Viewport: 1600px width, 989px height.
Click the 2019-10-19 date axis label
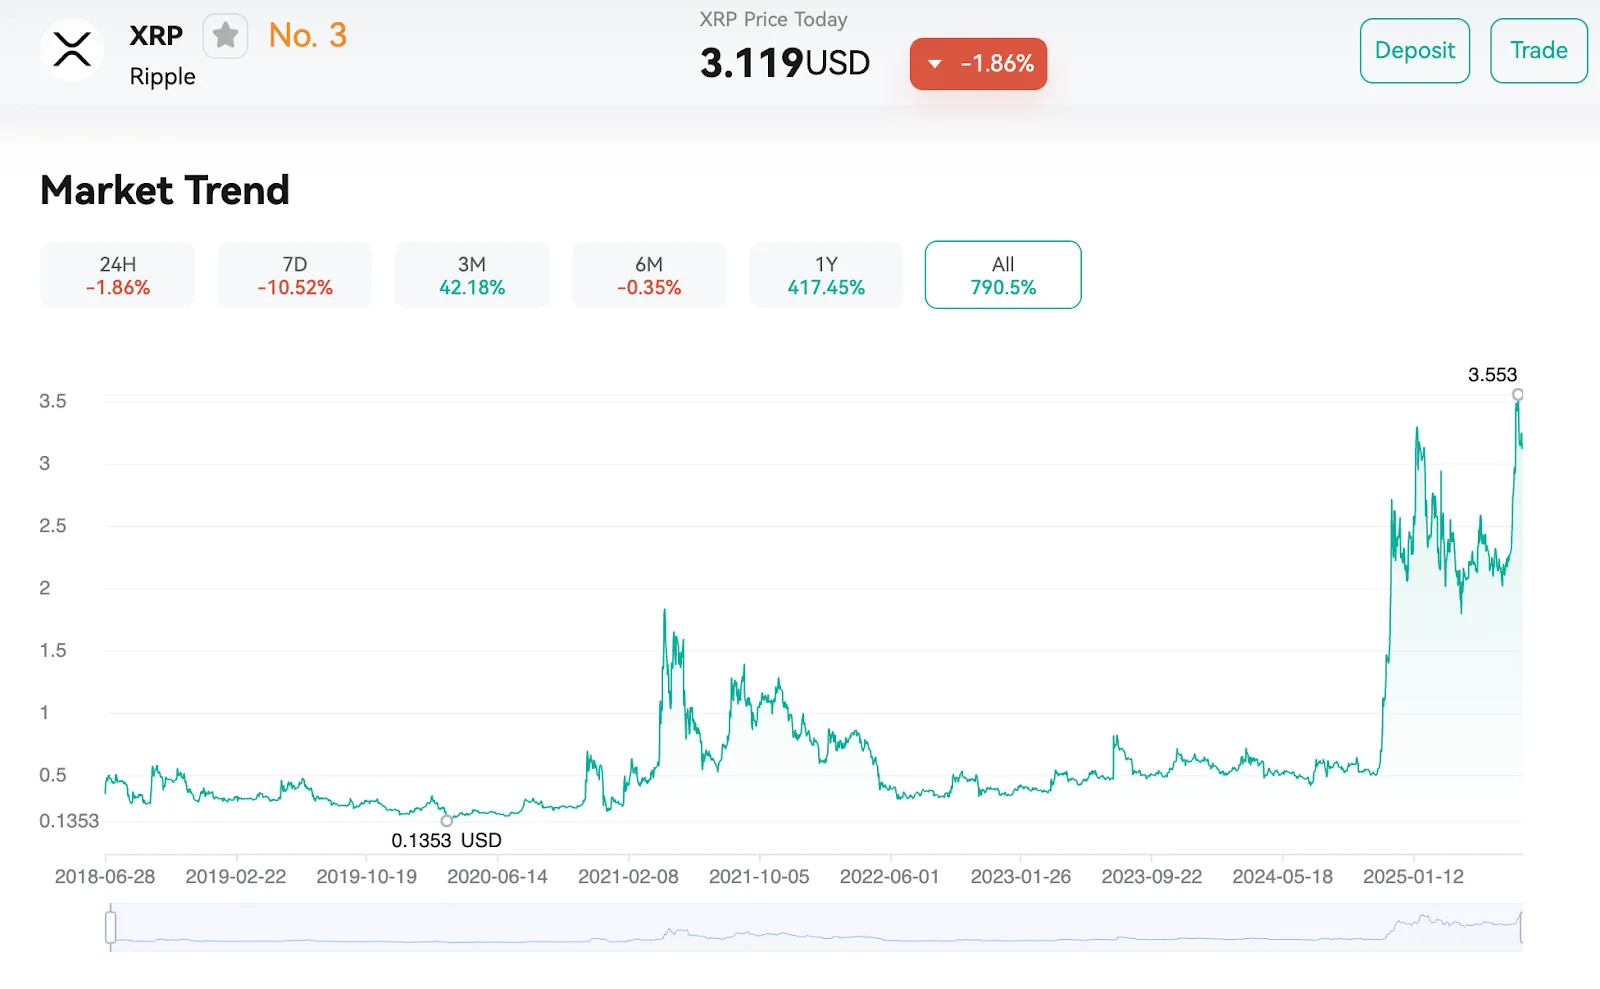(x=366, y=877)
